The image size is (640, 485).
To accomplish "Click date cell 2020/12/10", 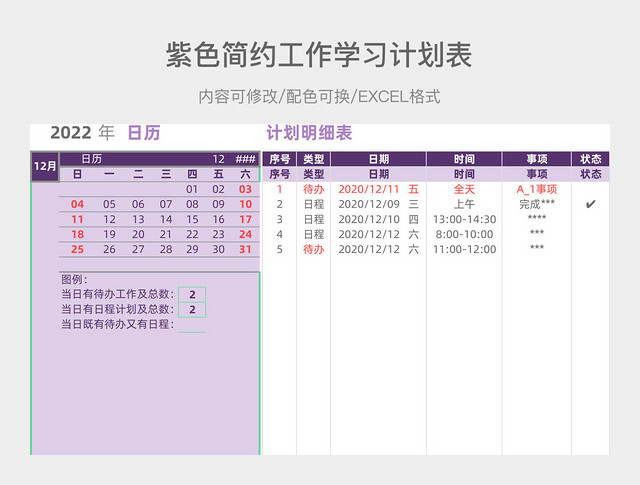I will 369,220.
